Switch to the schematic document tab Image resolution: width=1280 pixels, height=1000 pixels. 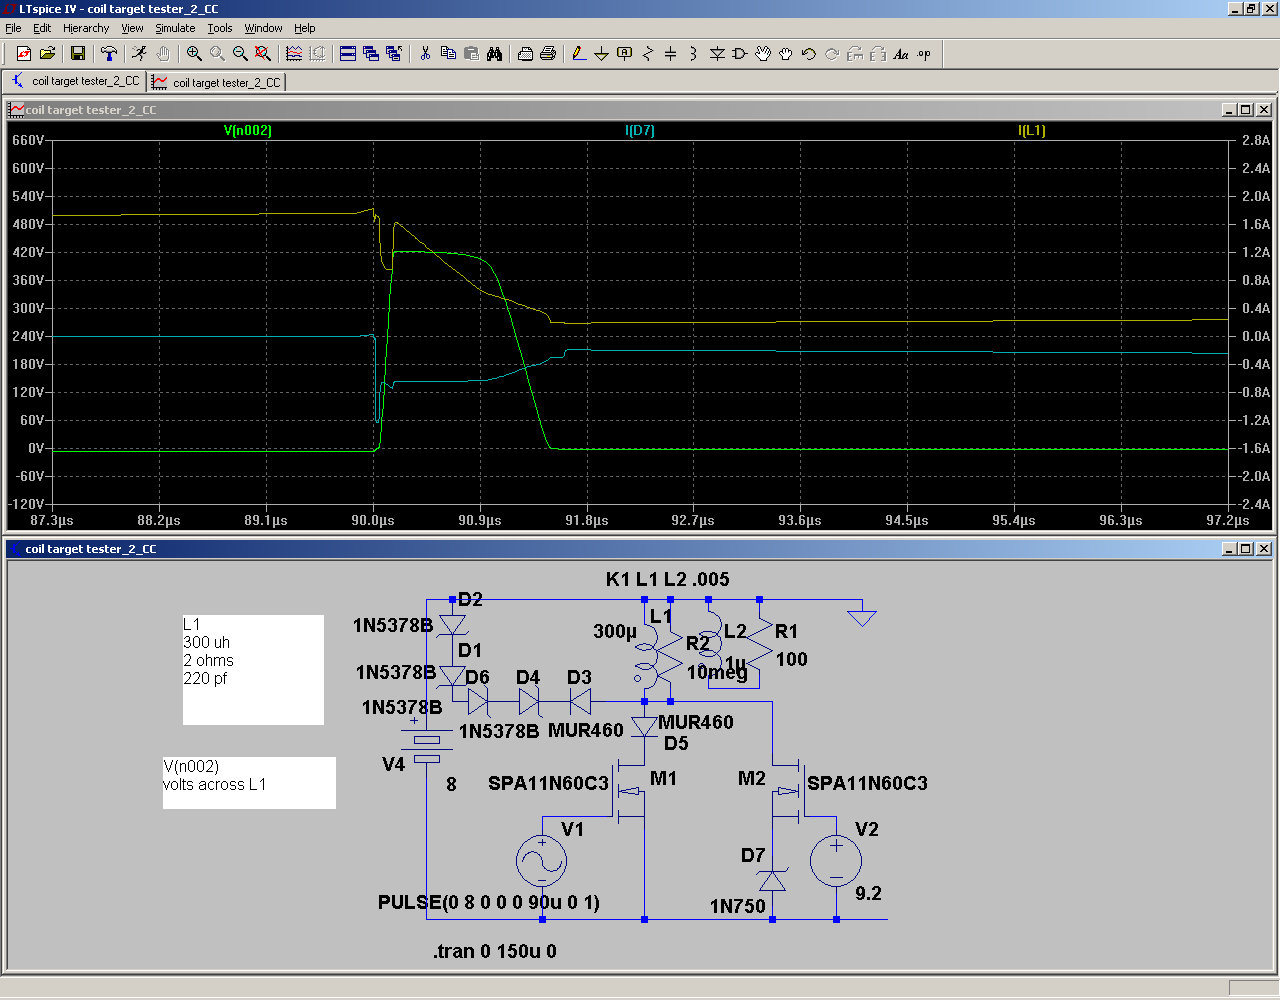pyautogui.click(x=76, y=81)
